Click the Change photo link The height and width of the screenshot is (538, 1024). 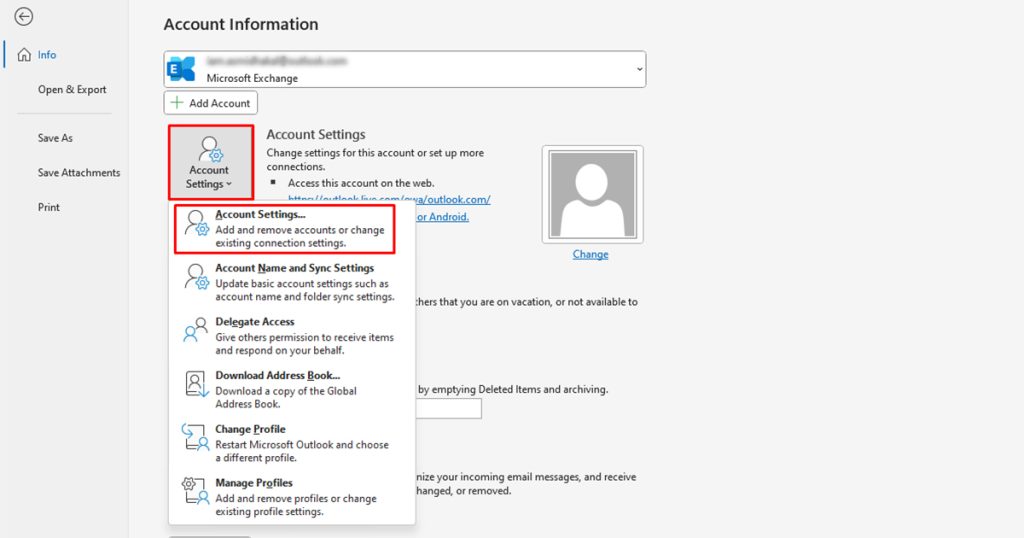coord(590,255)
